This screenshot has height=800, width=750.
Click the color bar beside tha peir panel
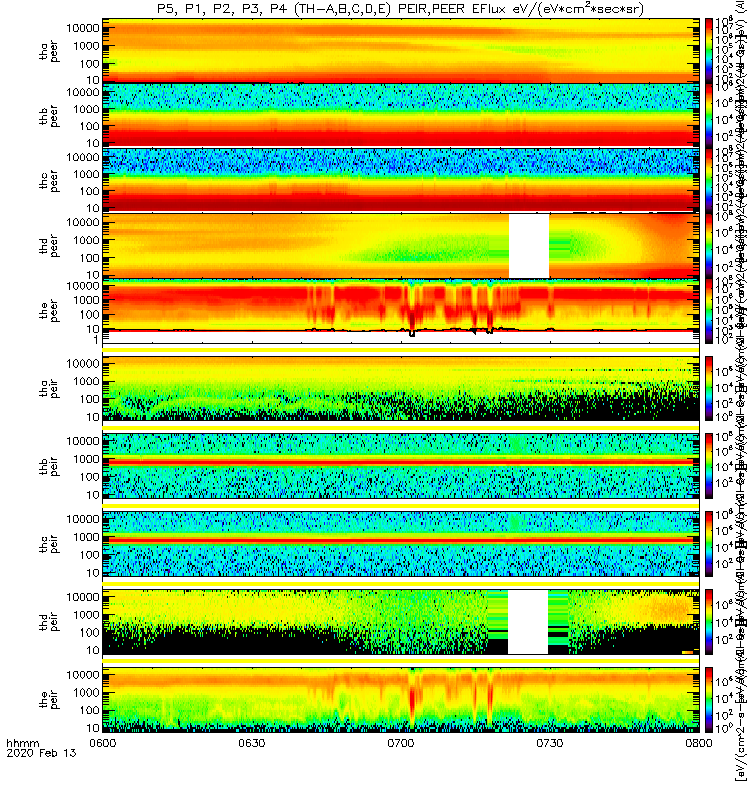pyautogui.click(x=709, y=388)
